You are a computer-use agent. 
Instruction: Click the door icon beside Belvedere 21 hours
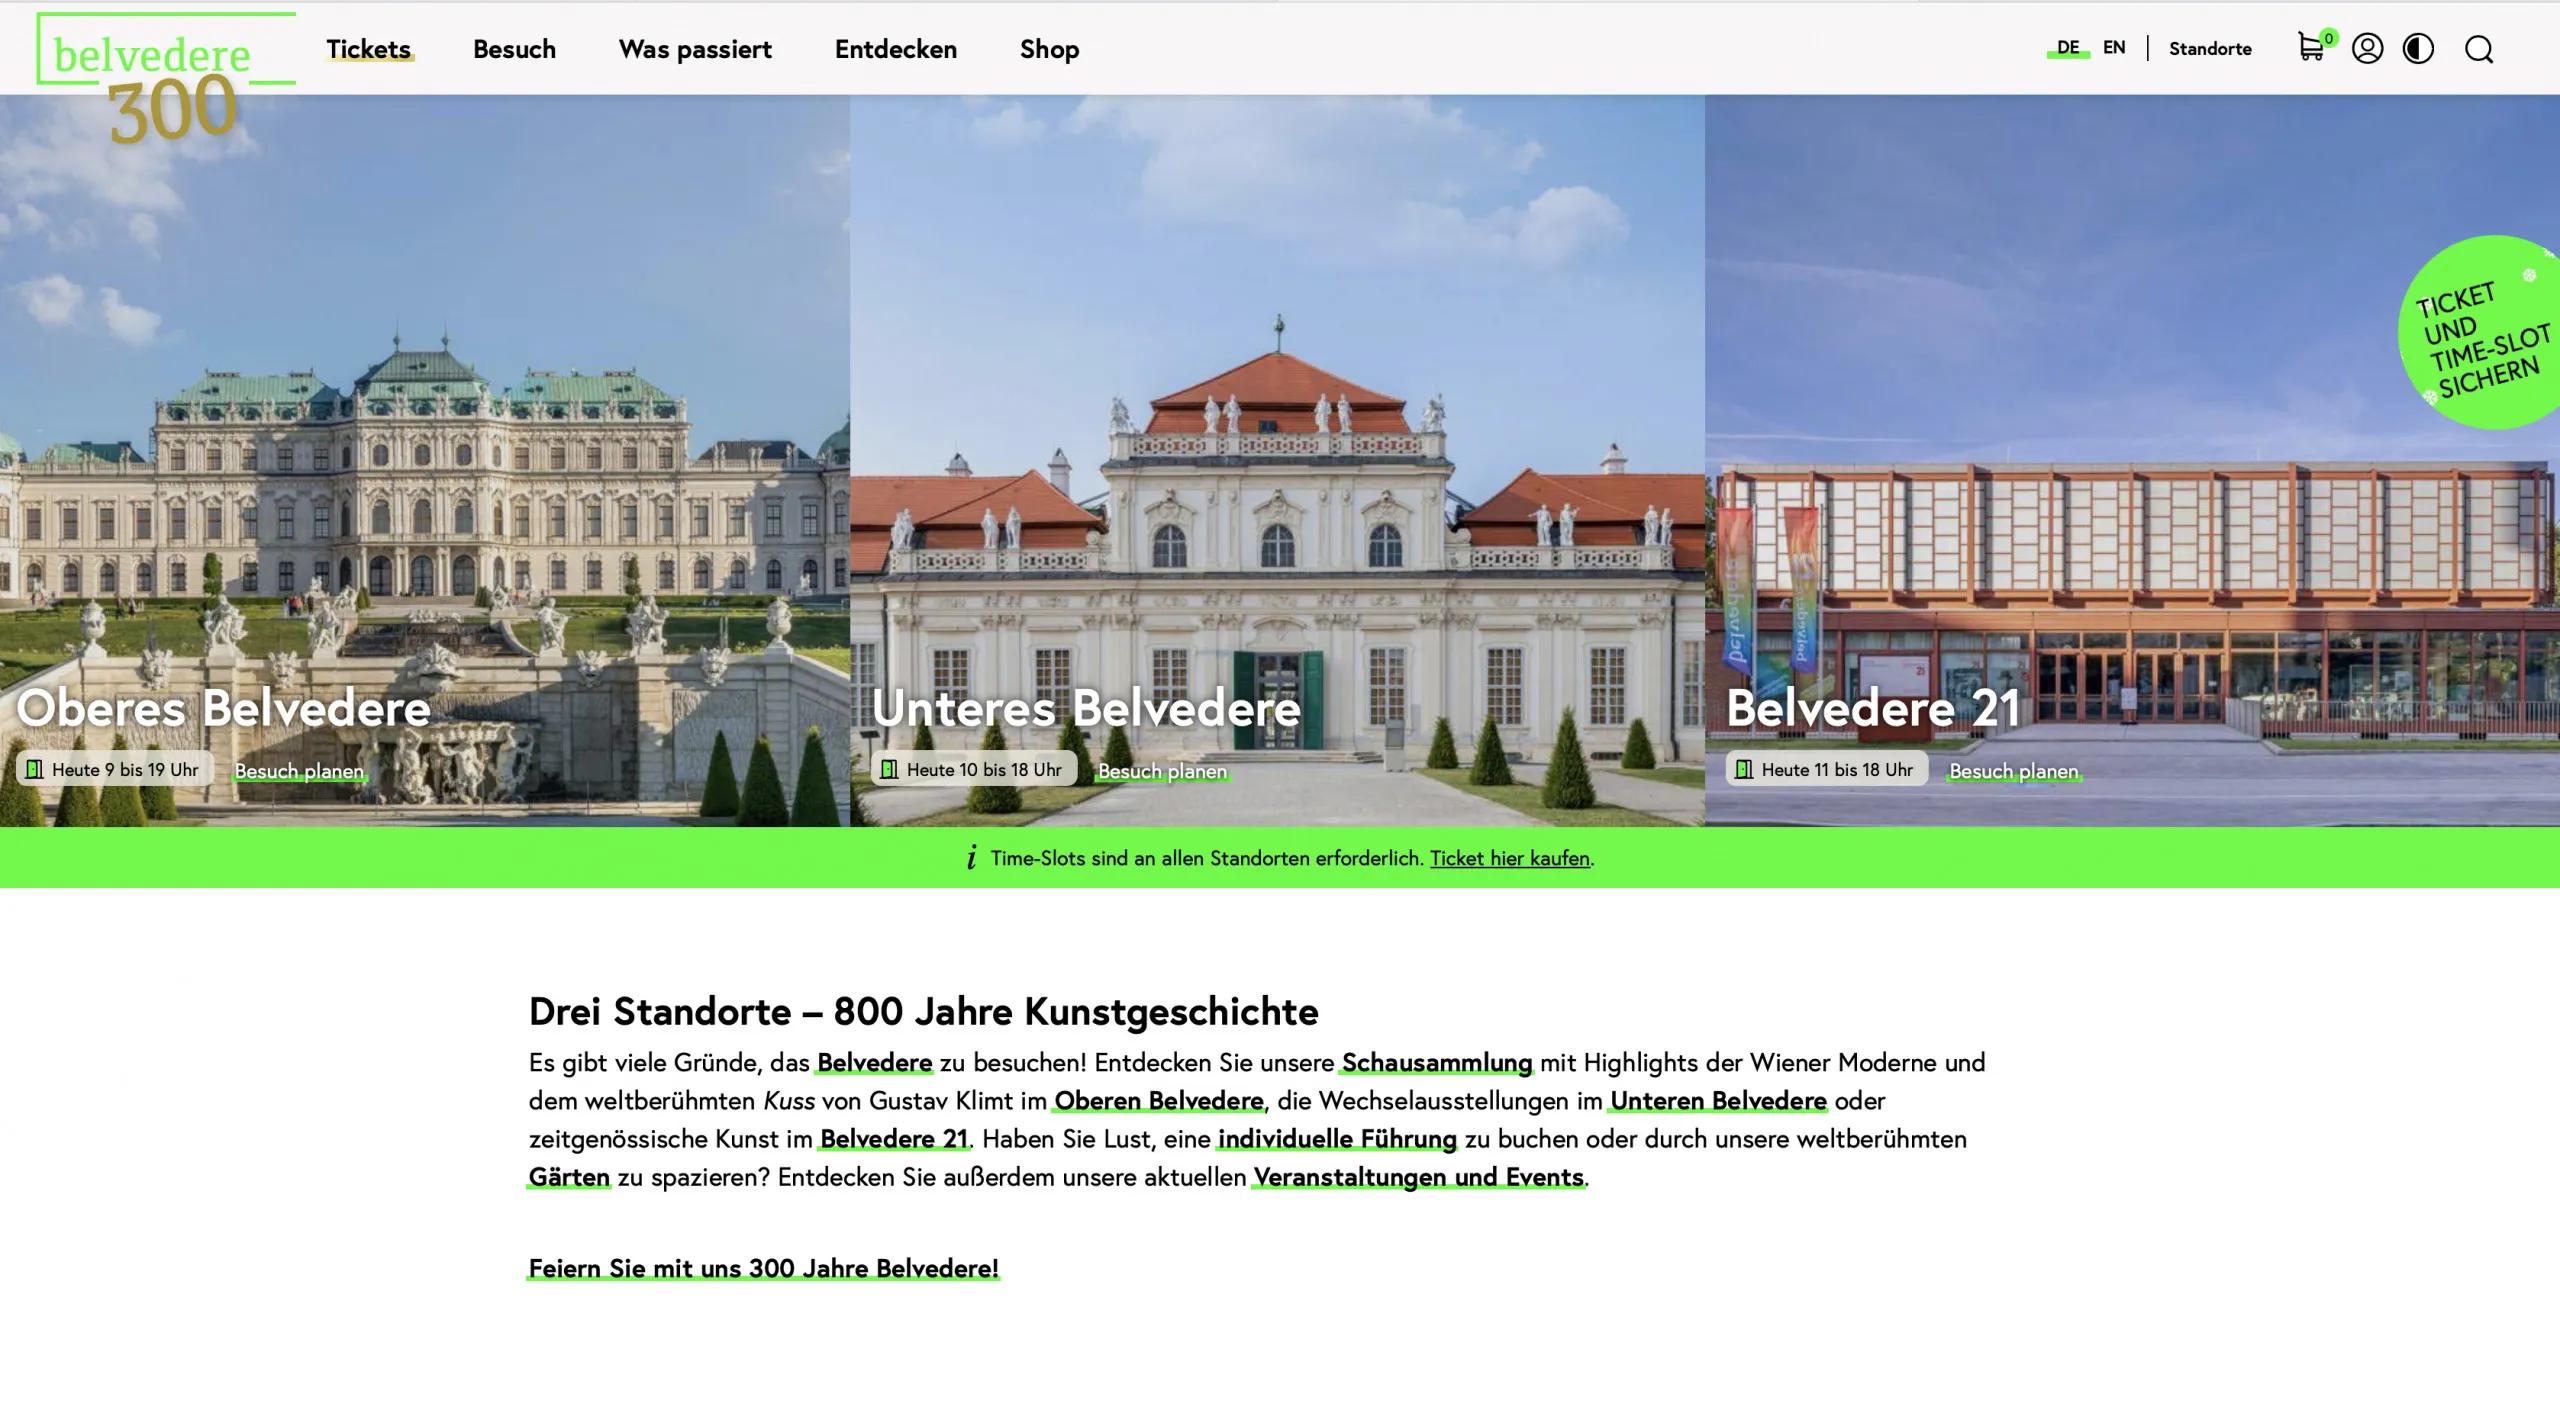pos(1745,769)
